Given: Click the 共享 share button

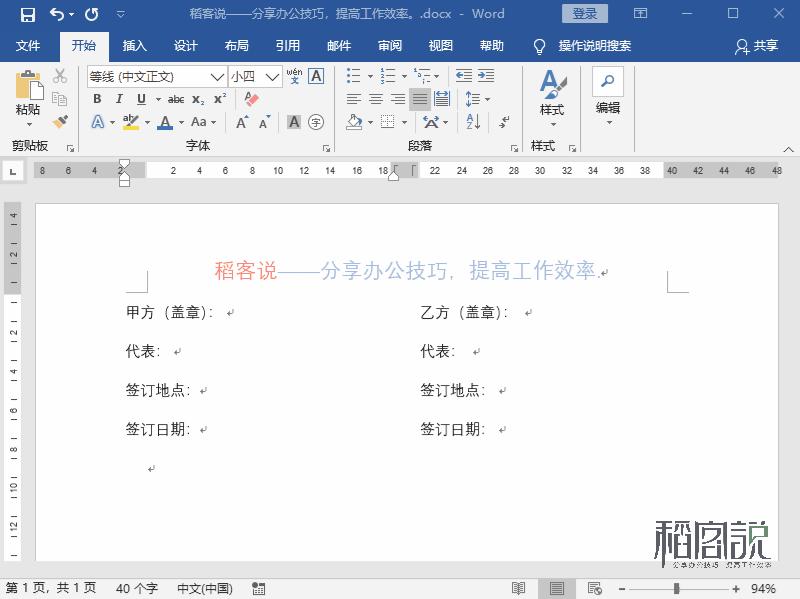Looking at the screenshot, I should coord(766,45).
